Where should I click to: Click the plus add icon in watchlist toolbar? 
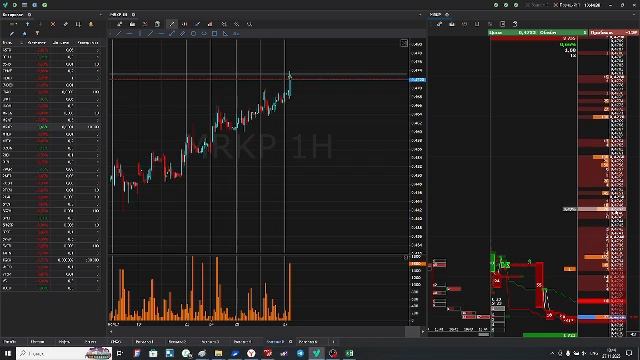pos(27,24)
